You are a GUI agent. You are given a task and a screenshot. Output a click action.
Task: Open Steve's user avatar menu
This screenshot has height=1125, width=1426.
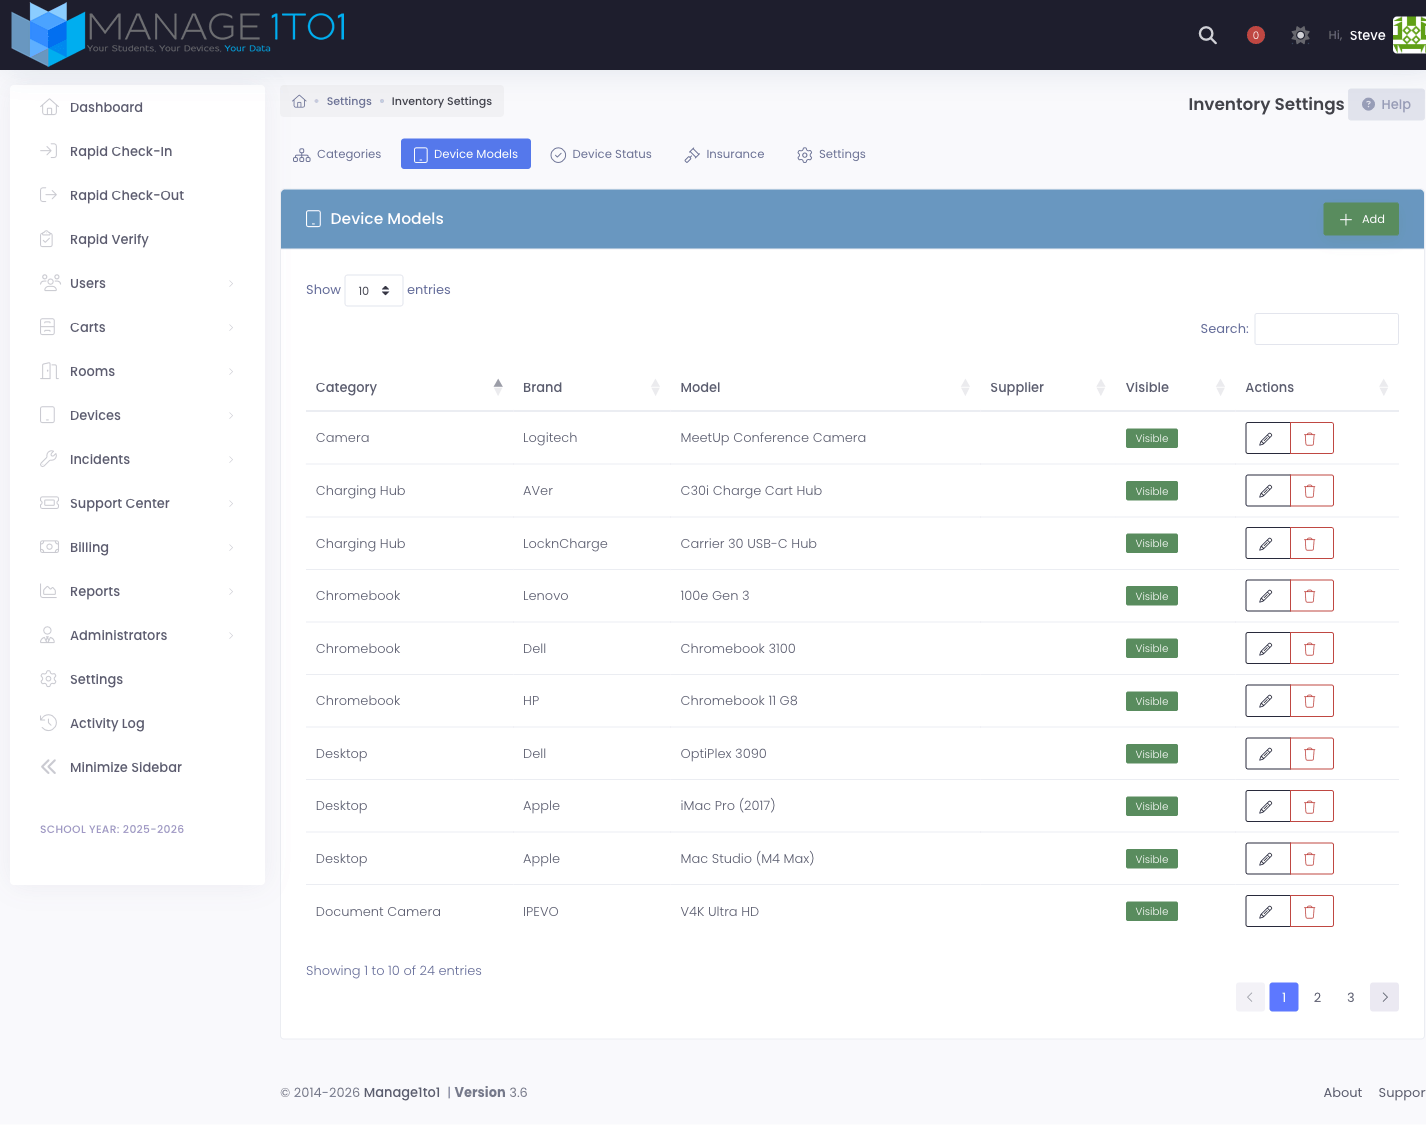[x=1409, y=35]
